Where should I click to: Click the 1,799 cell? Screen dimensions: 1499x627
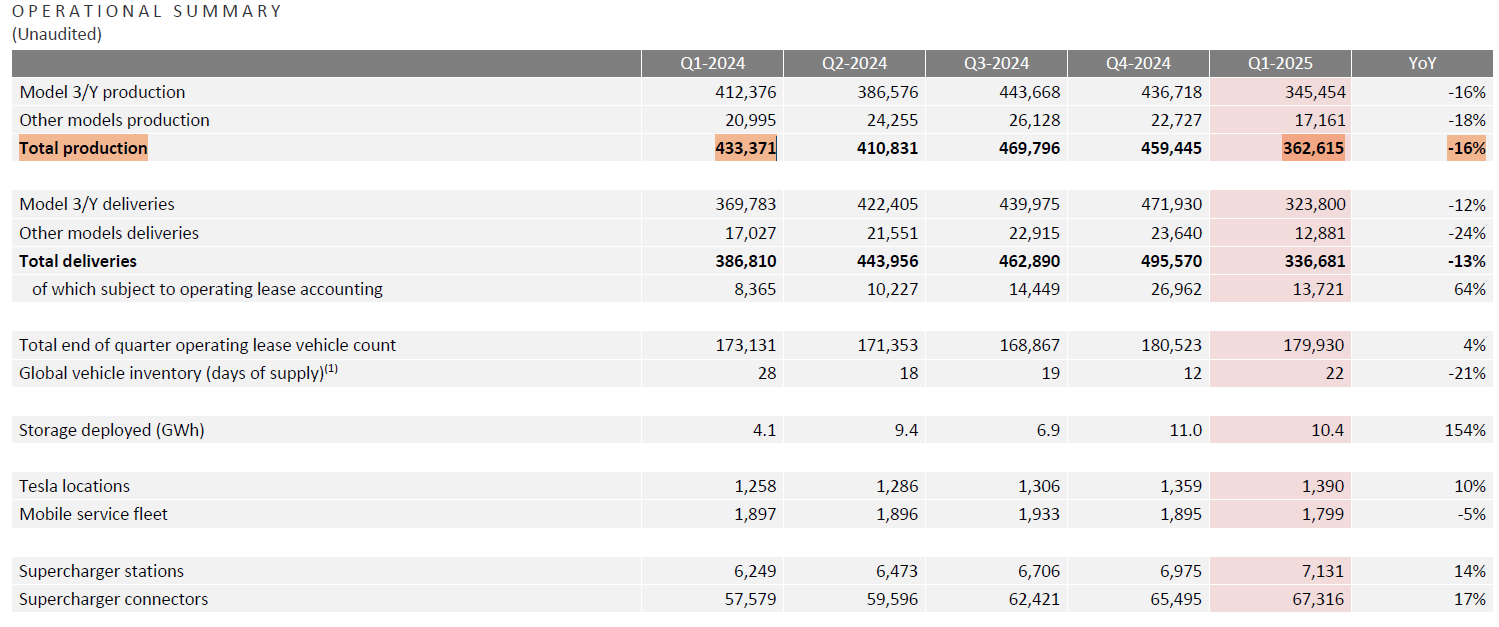click(x=1325, y=514)
